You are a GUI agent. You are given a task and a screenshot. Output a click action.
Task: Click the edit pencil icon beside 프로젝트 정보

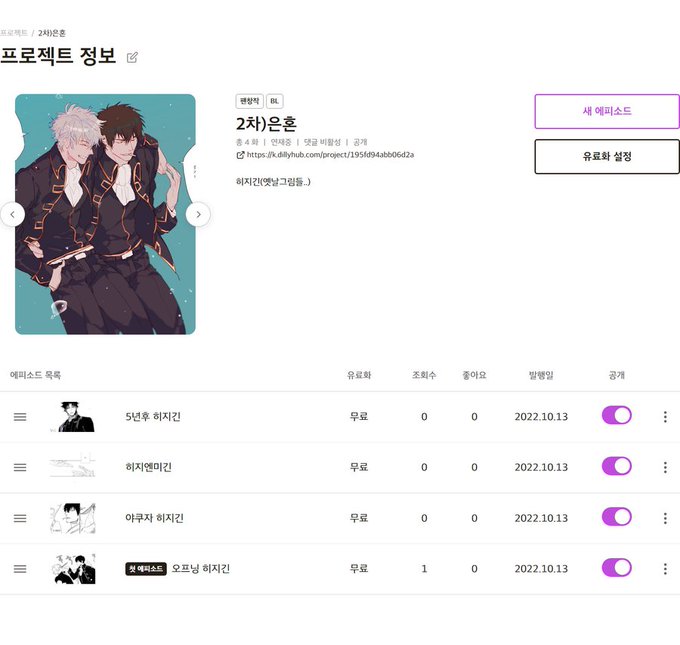(132, 57)
